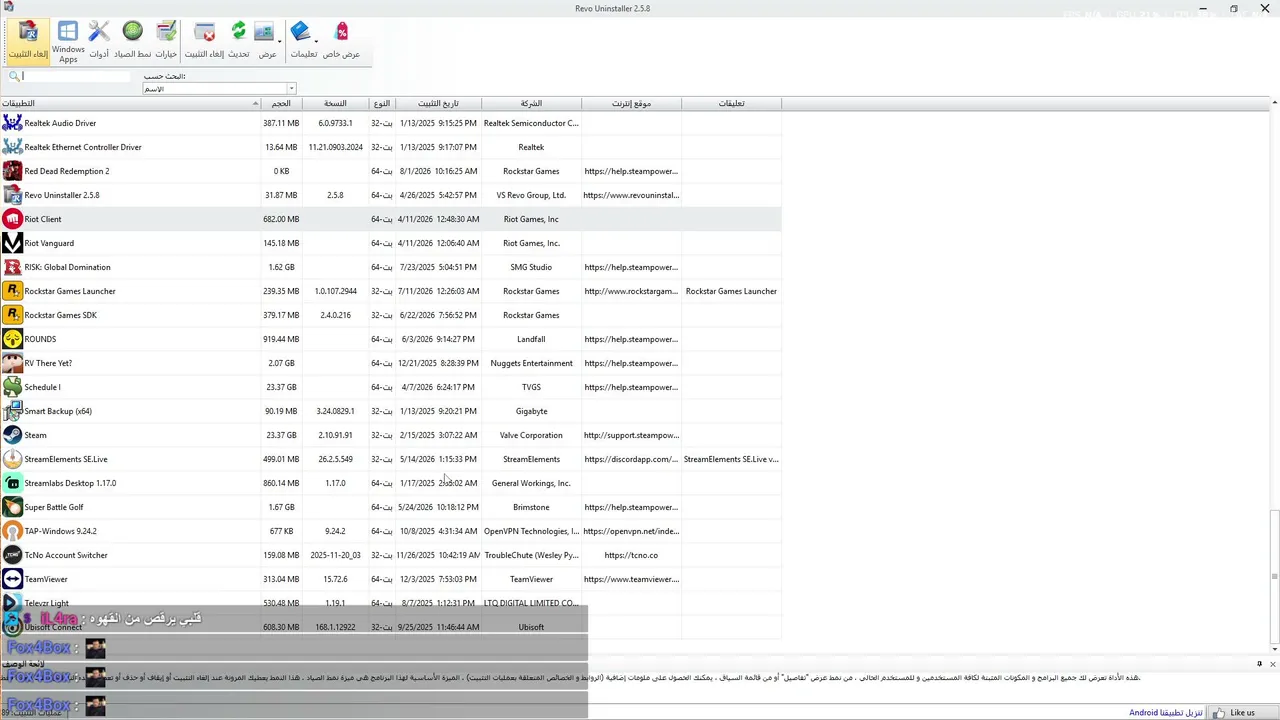Click the version 1.0.107.2944 cell
Viewport: 1280px width, 720px height.
[335, 291]
